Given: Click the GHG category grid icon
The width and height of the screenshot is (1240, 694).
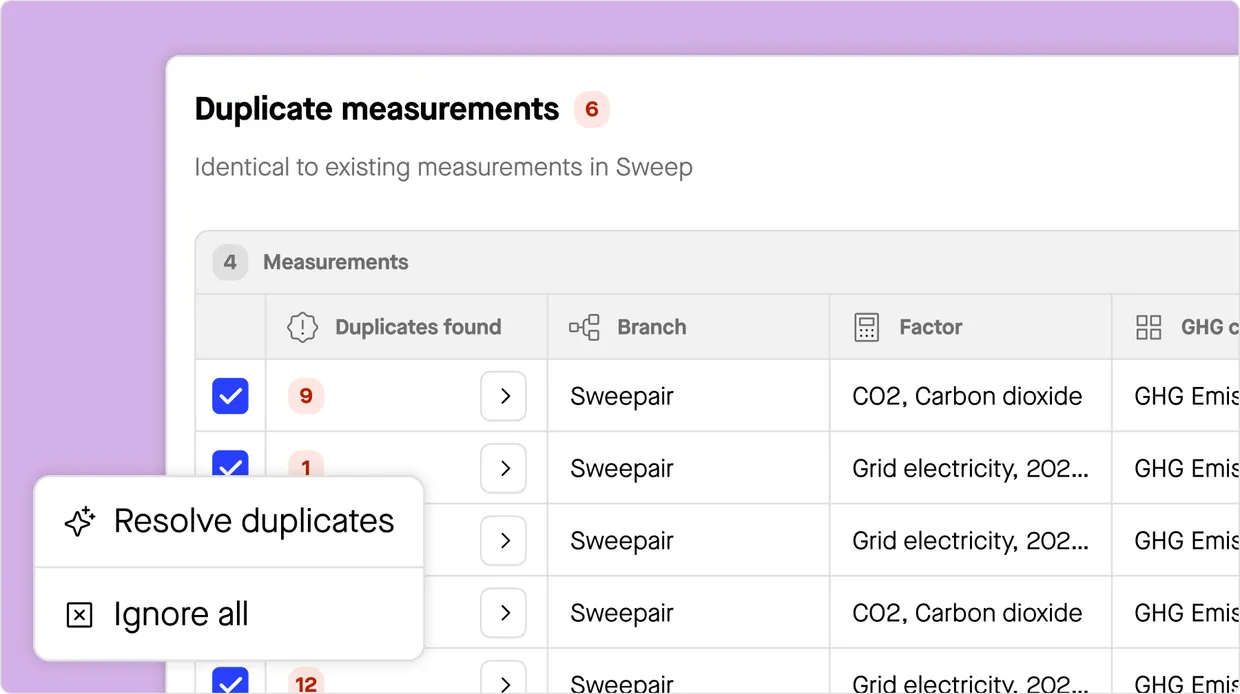Looking at the screenshot, I should [1149, 327].
